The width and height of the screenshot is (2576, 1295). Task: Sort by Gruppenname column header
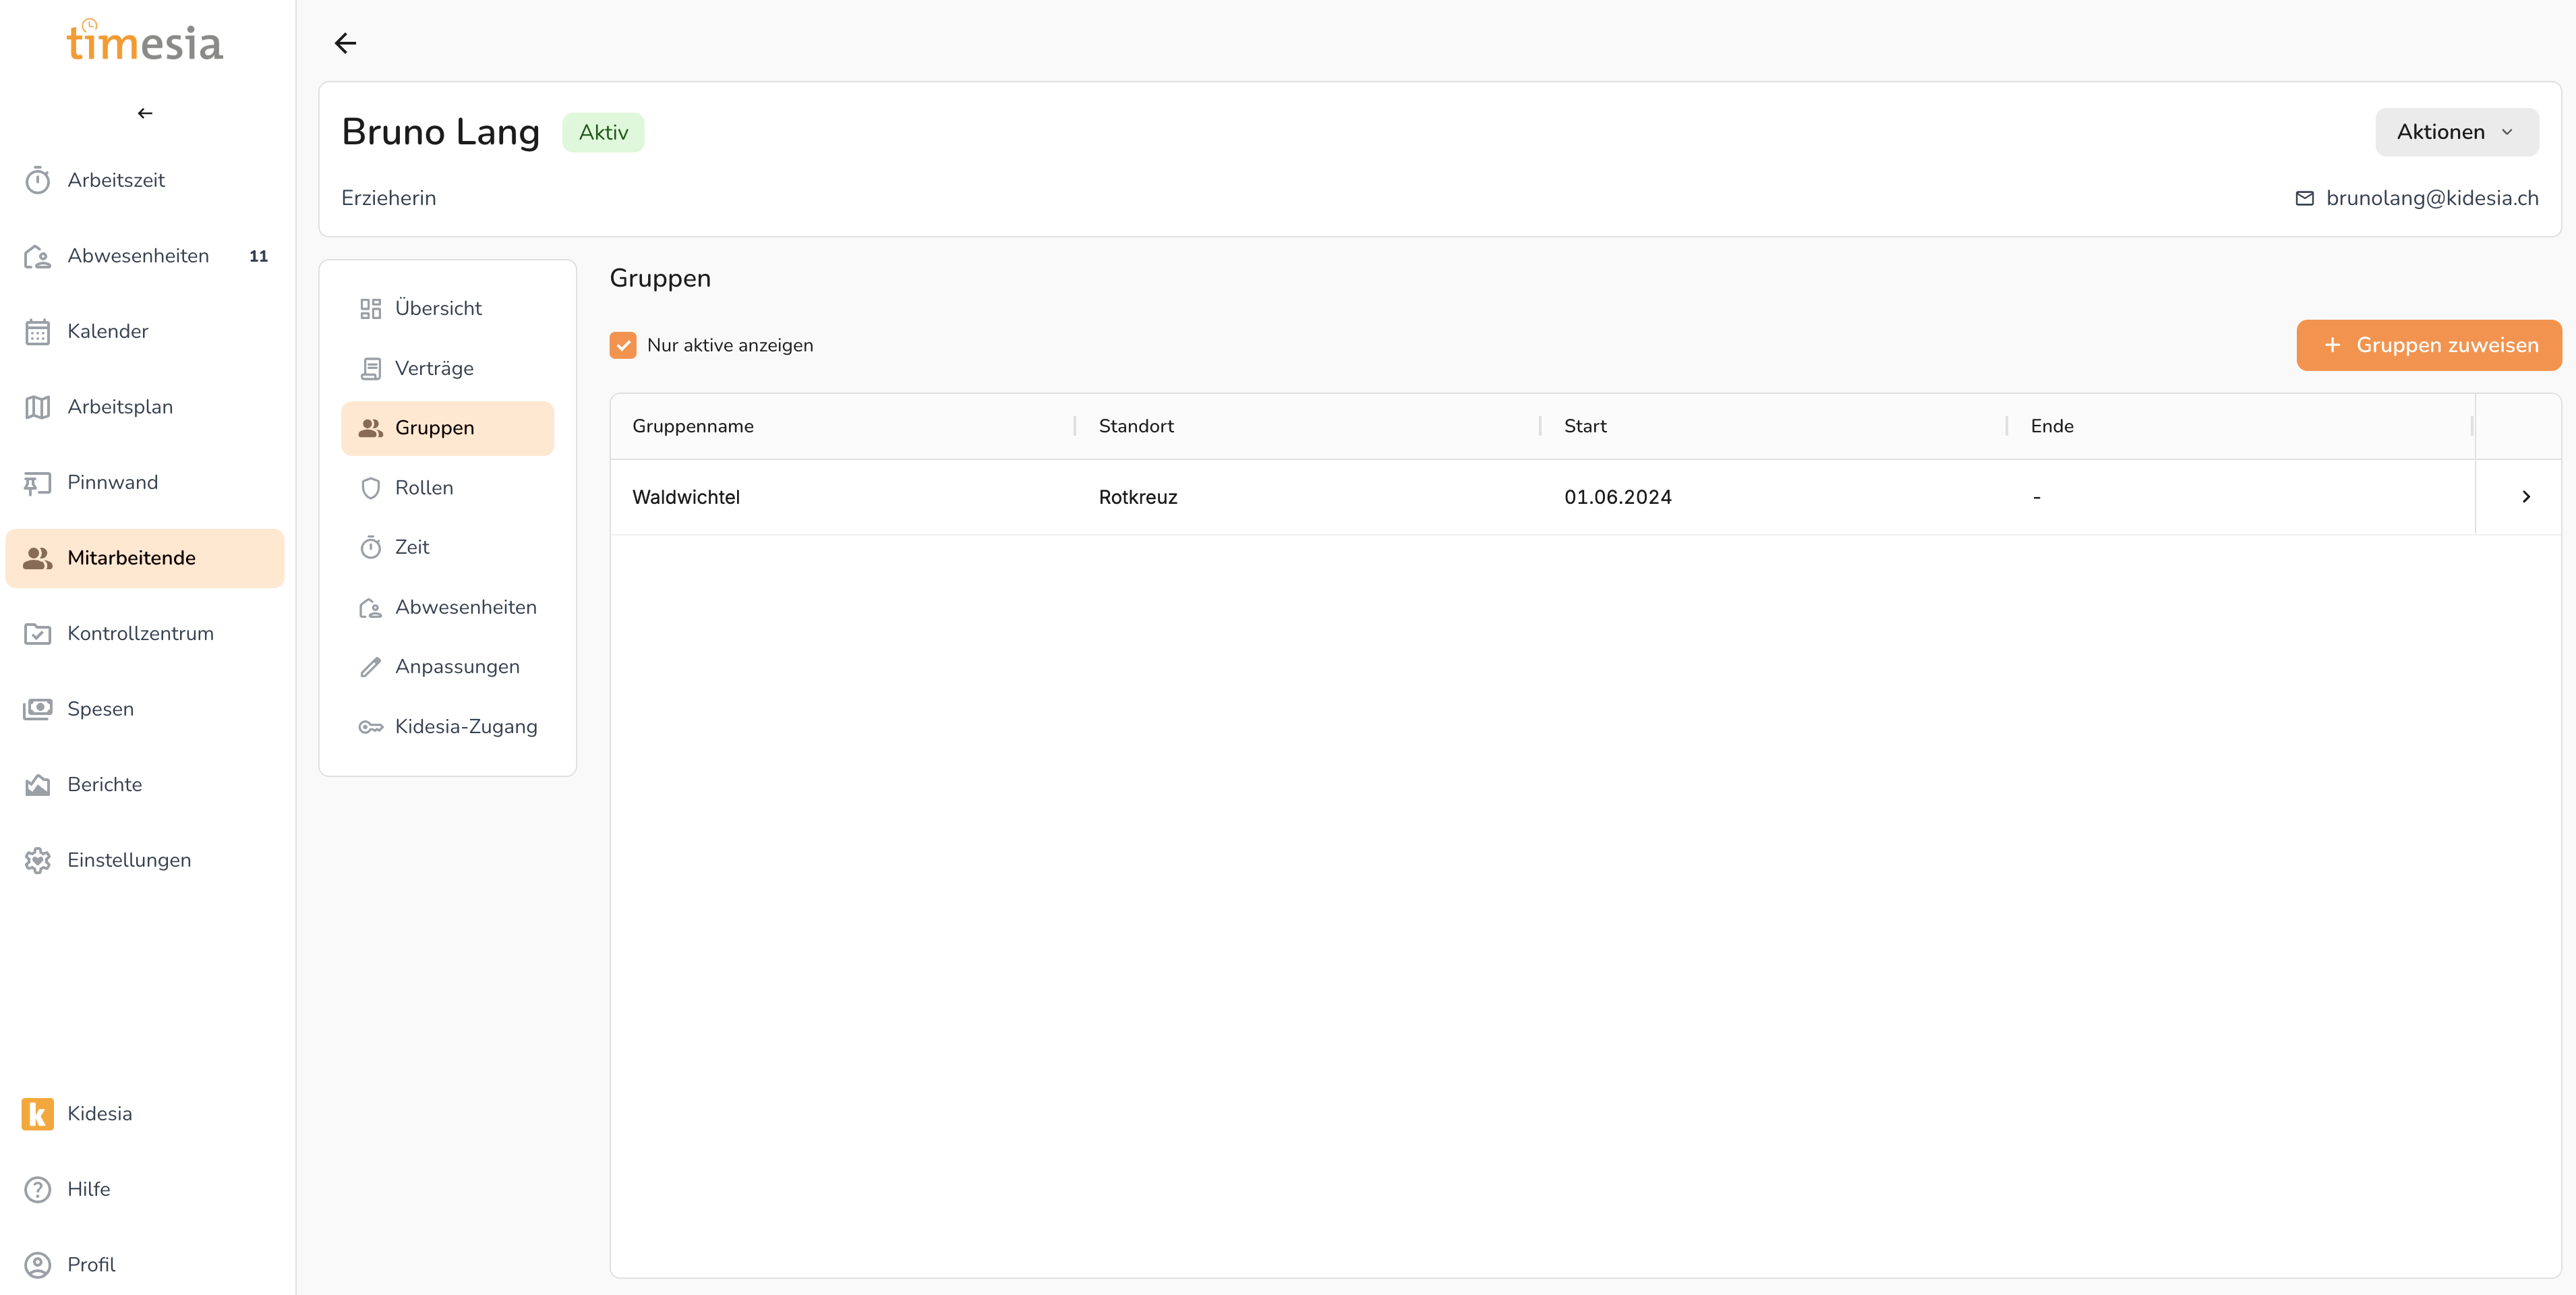point(693,426)
